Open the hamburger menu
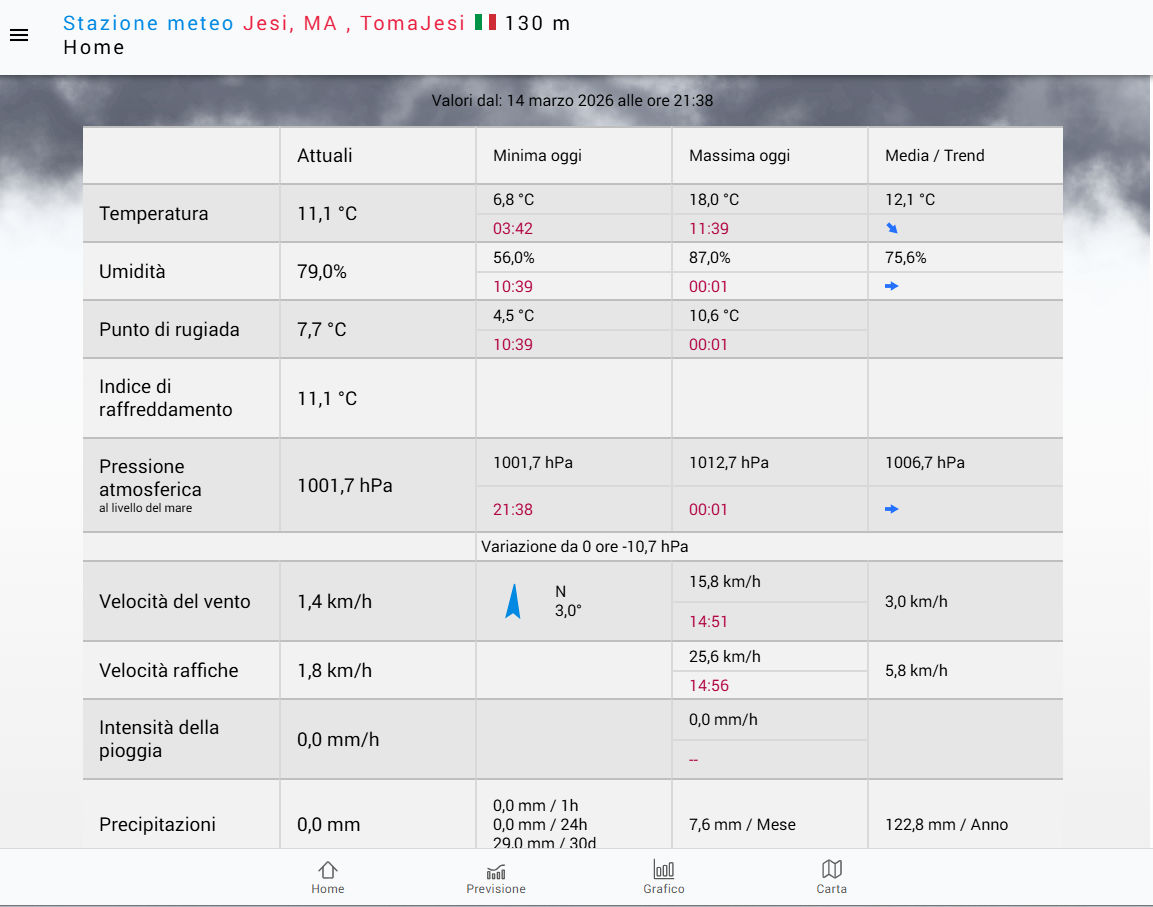This screenshot has height=907, width=1153. 19,35
